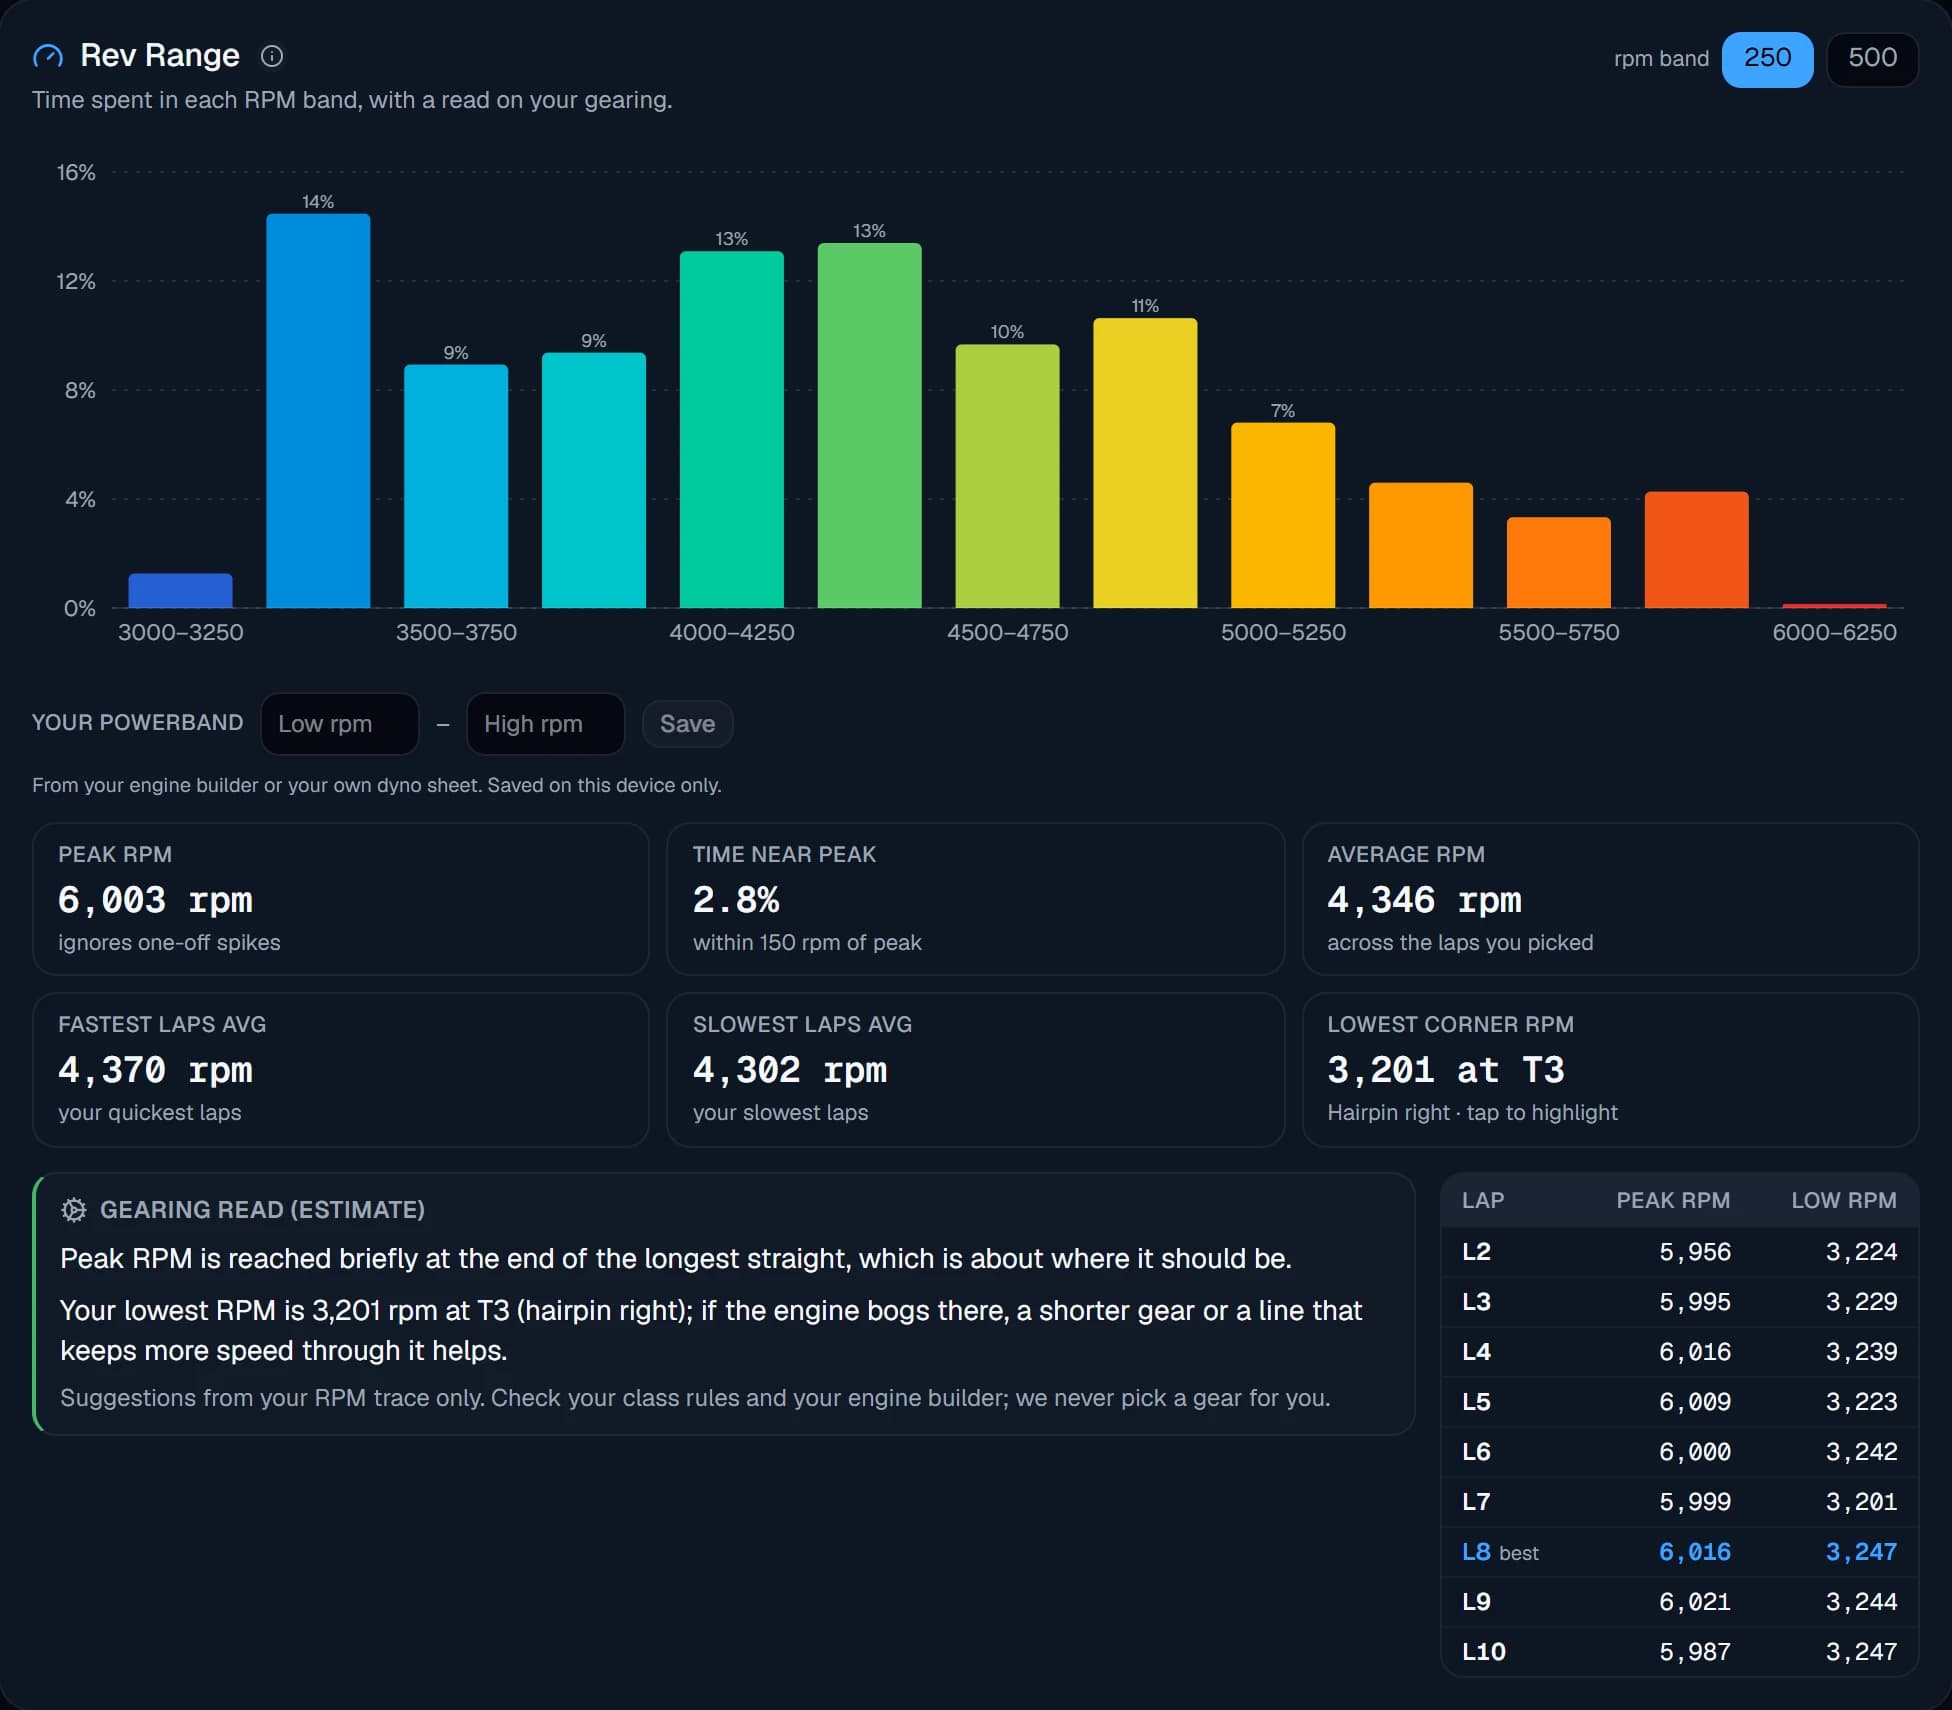Select lap row L2
Screen dimensions: 1952x1710
tap(1679, 1252)
